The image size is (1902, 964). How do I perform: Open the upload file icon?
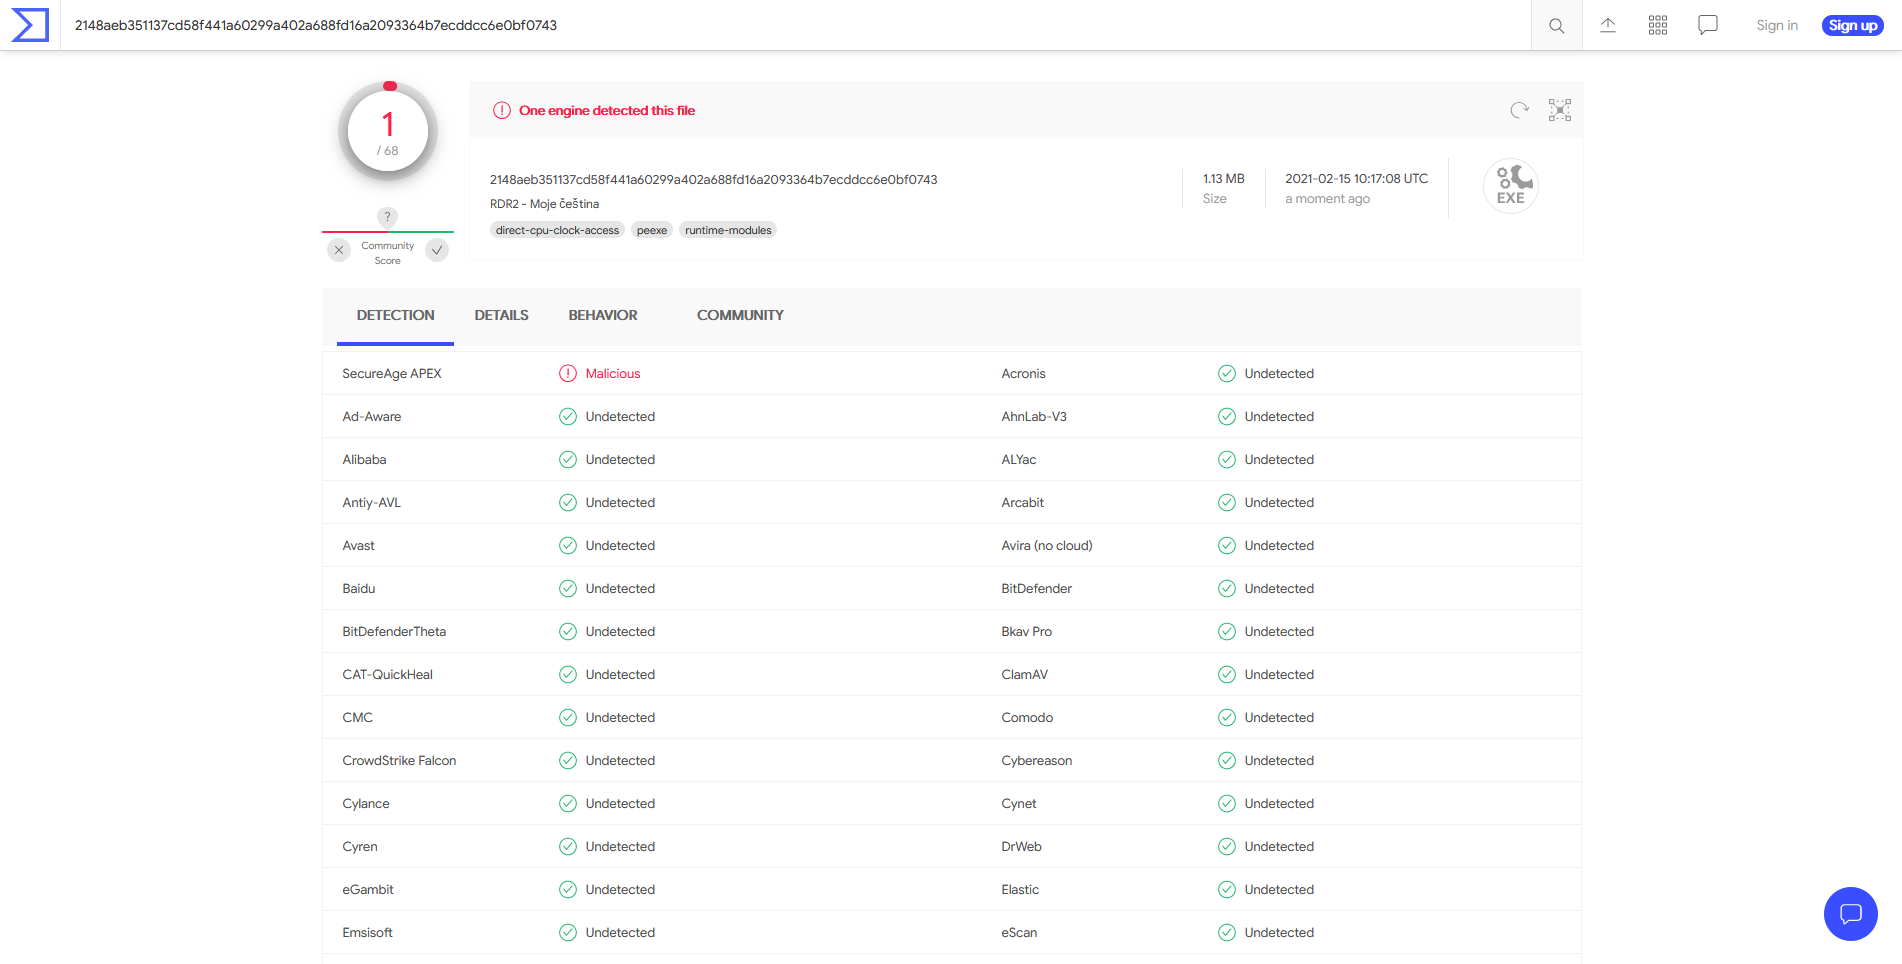[x=1607, y=26]
